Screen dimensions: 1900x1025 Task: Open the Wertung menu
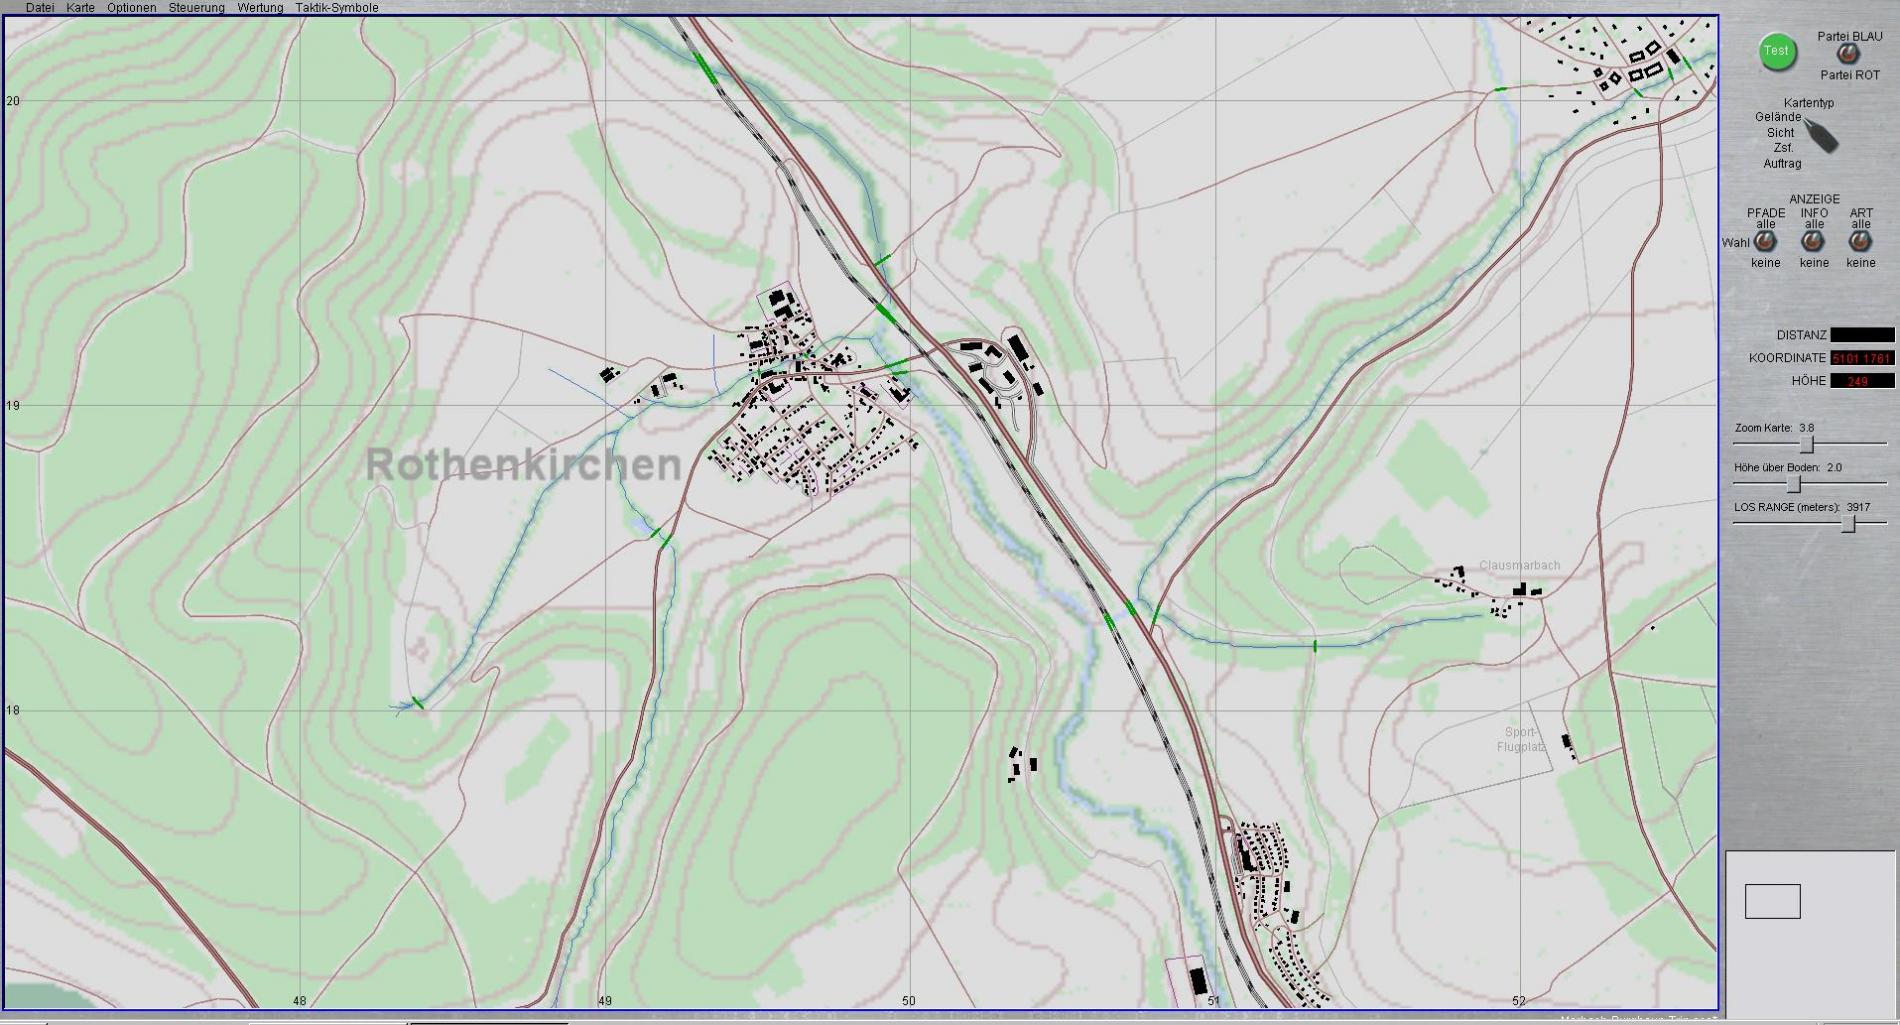point(260,7)
